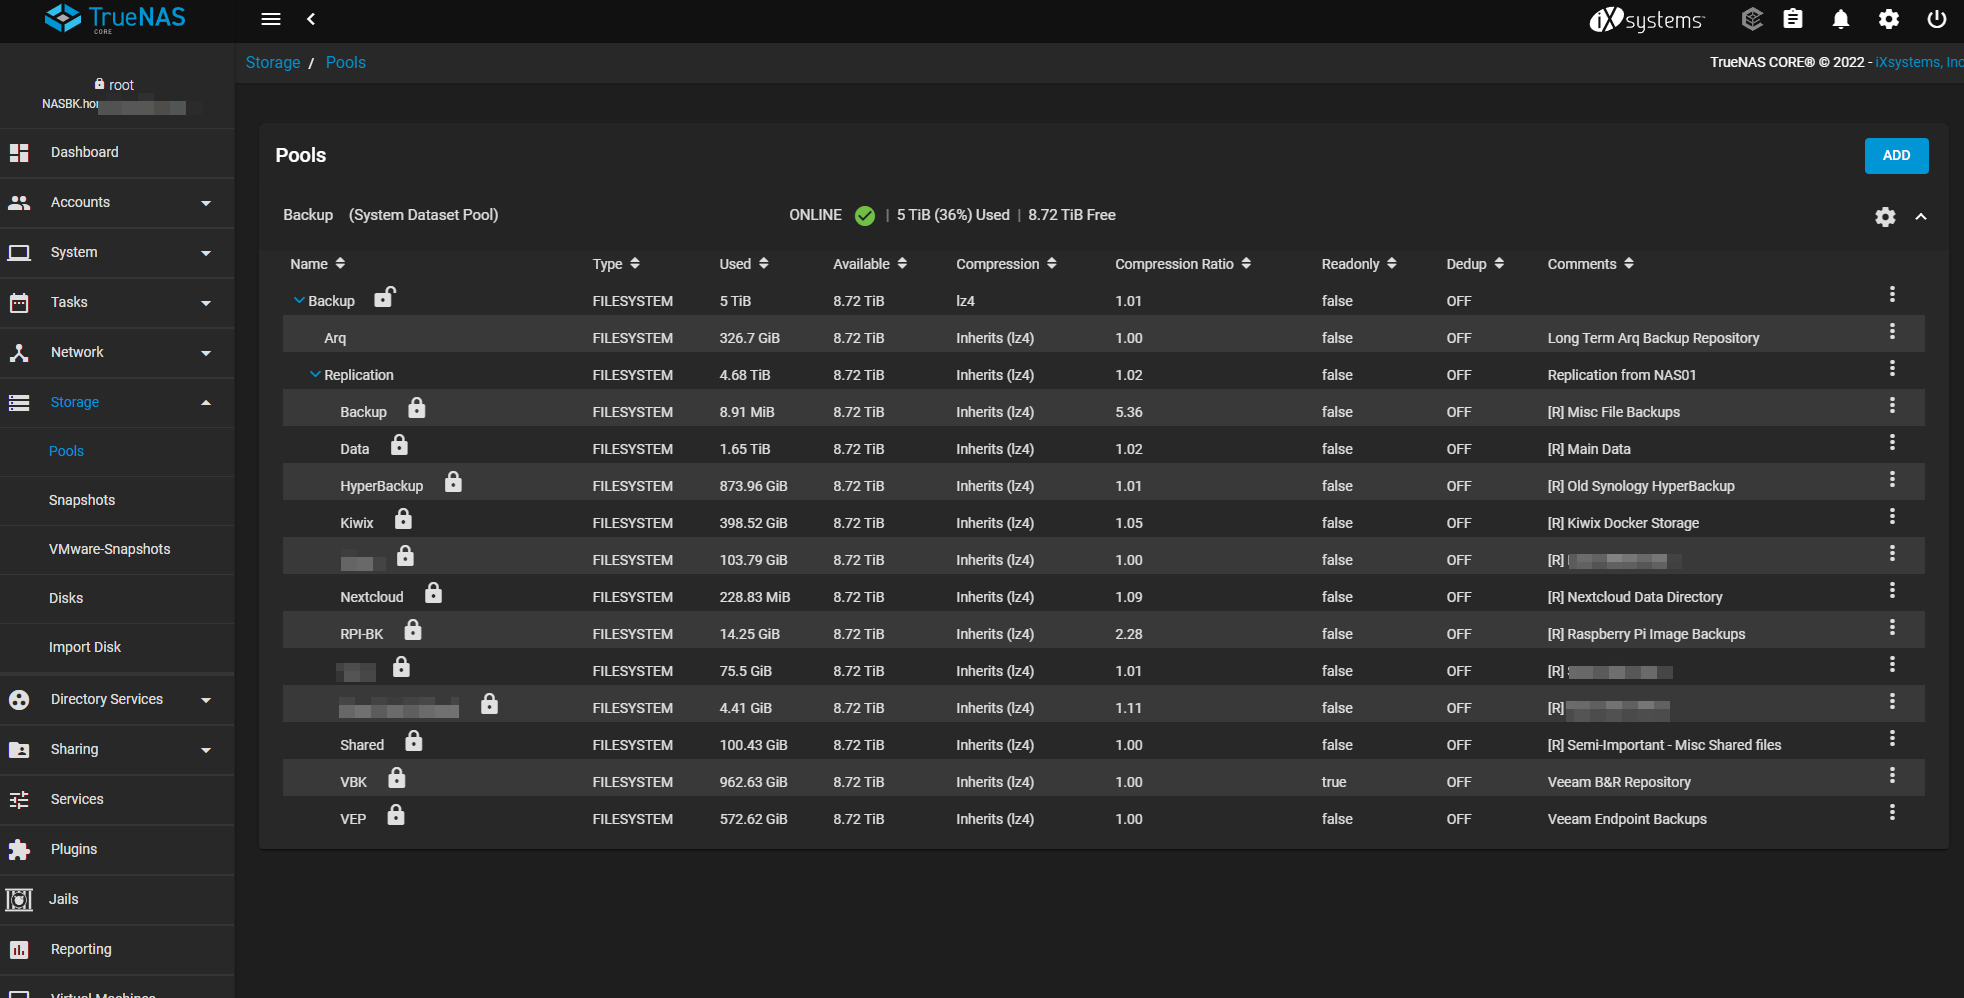The width and height of the screenshot is (1964, 998).
Task: Open TrueCommand status icon
Action: tap(1752, 19)
